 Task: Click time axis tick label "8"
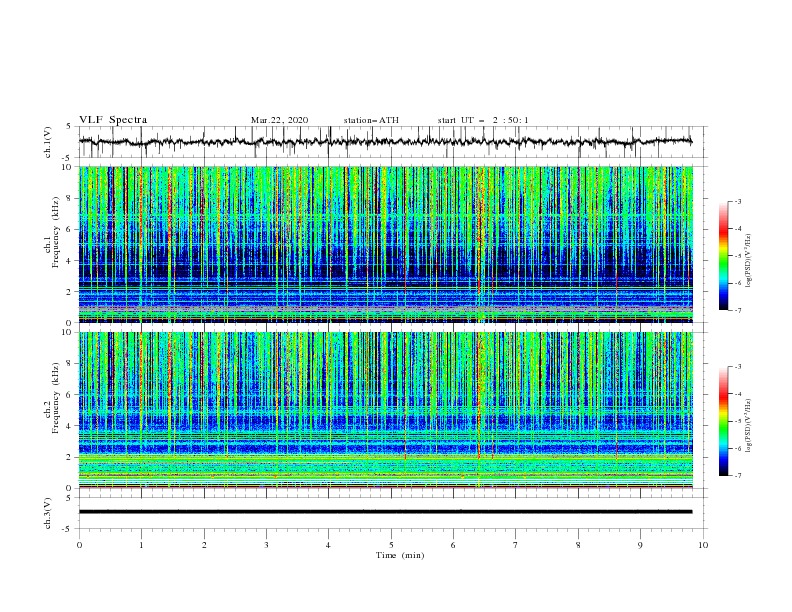[x=578, y=545]
